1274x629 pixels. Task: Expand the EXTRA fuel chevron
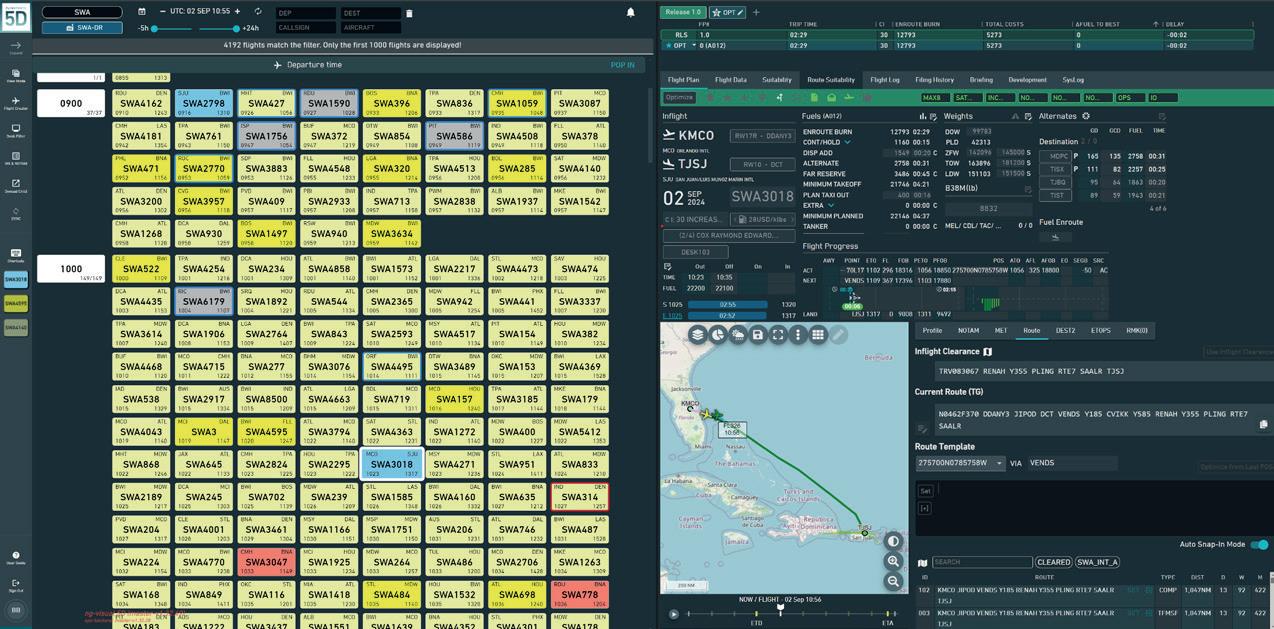click(831, 205)
